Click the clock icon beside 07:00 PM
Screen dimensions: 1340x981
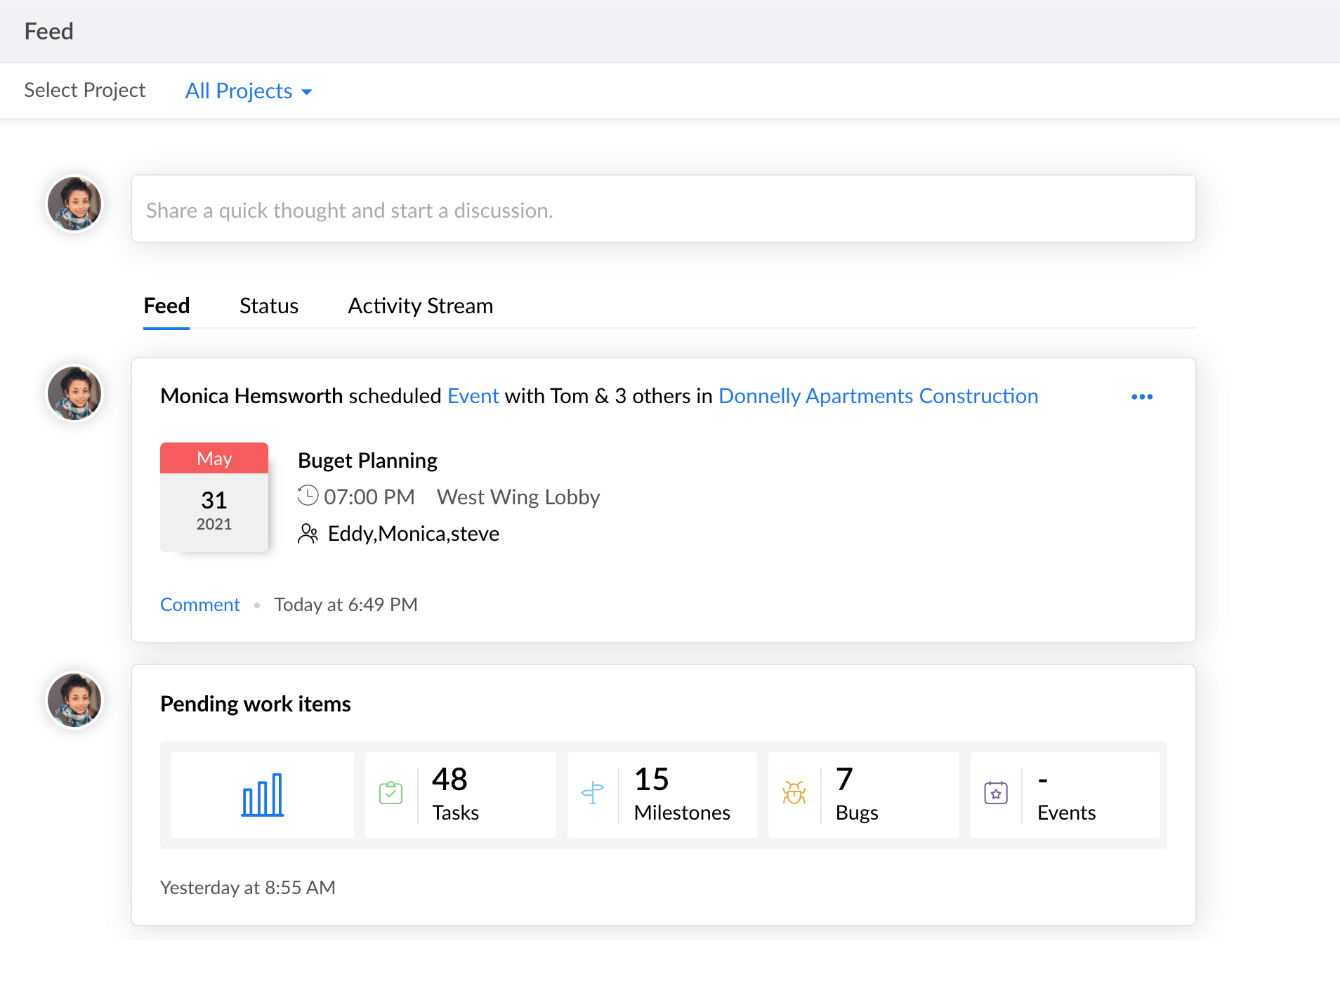pos(308,496)
